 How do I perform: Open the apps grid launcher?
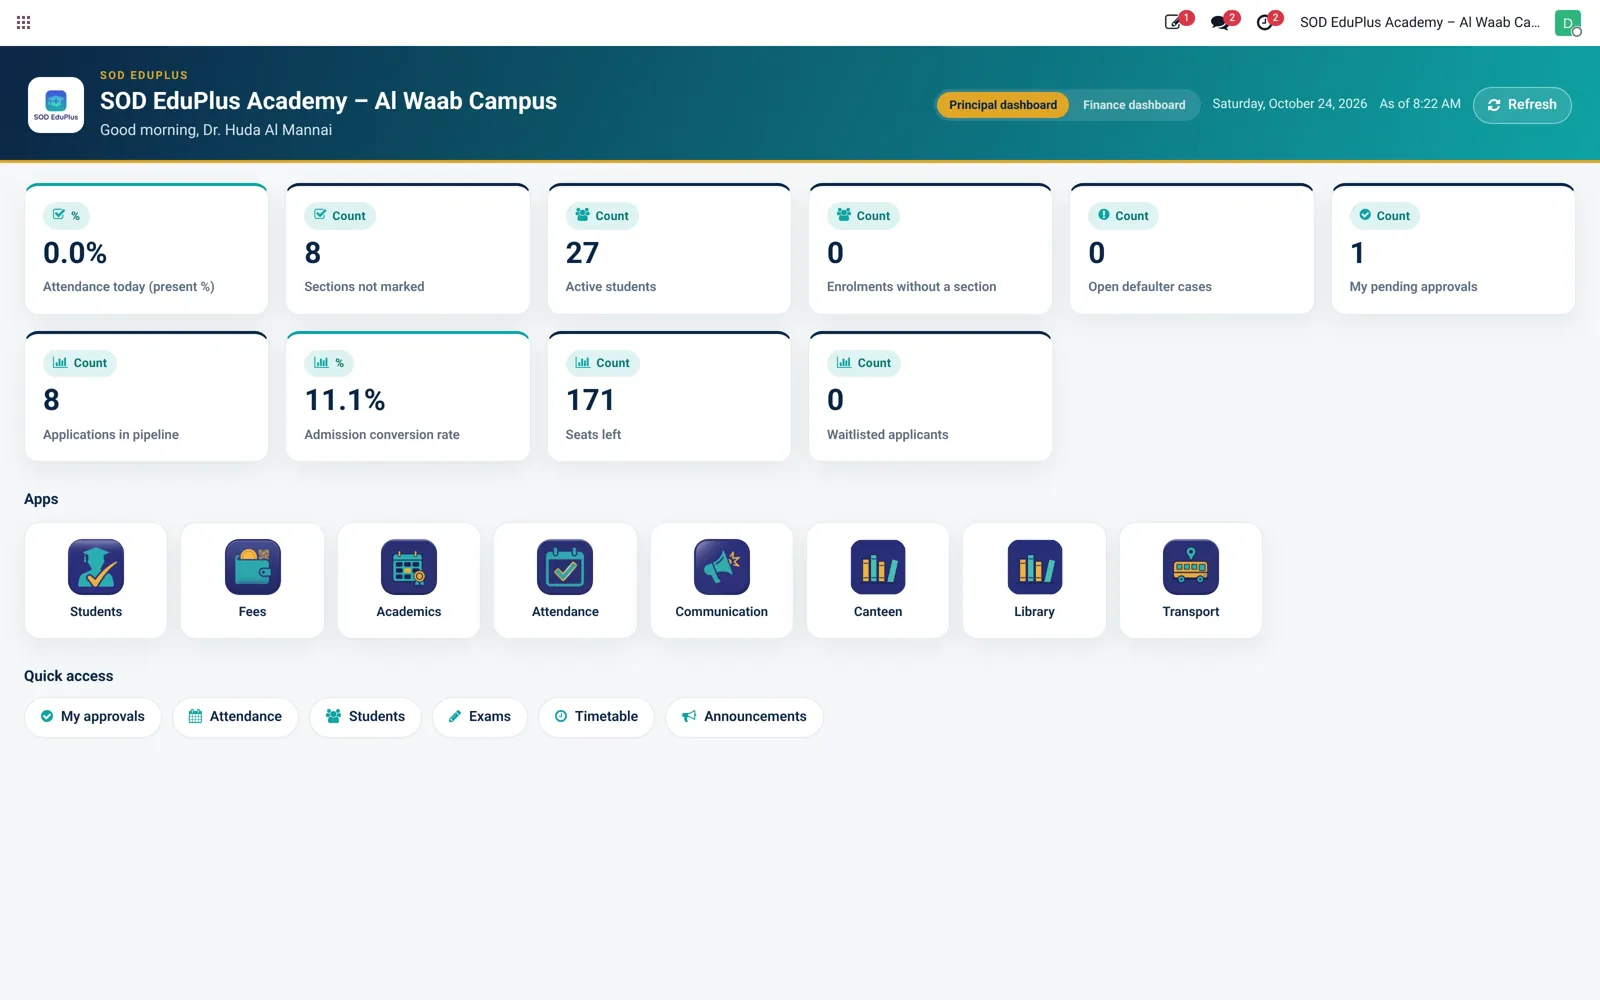24,22
